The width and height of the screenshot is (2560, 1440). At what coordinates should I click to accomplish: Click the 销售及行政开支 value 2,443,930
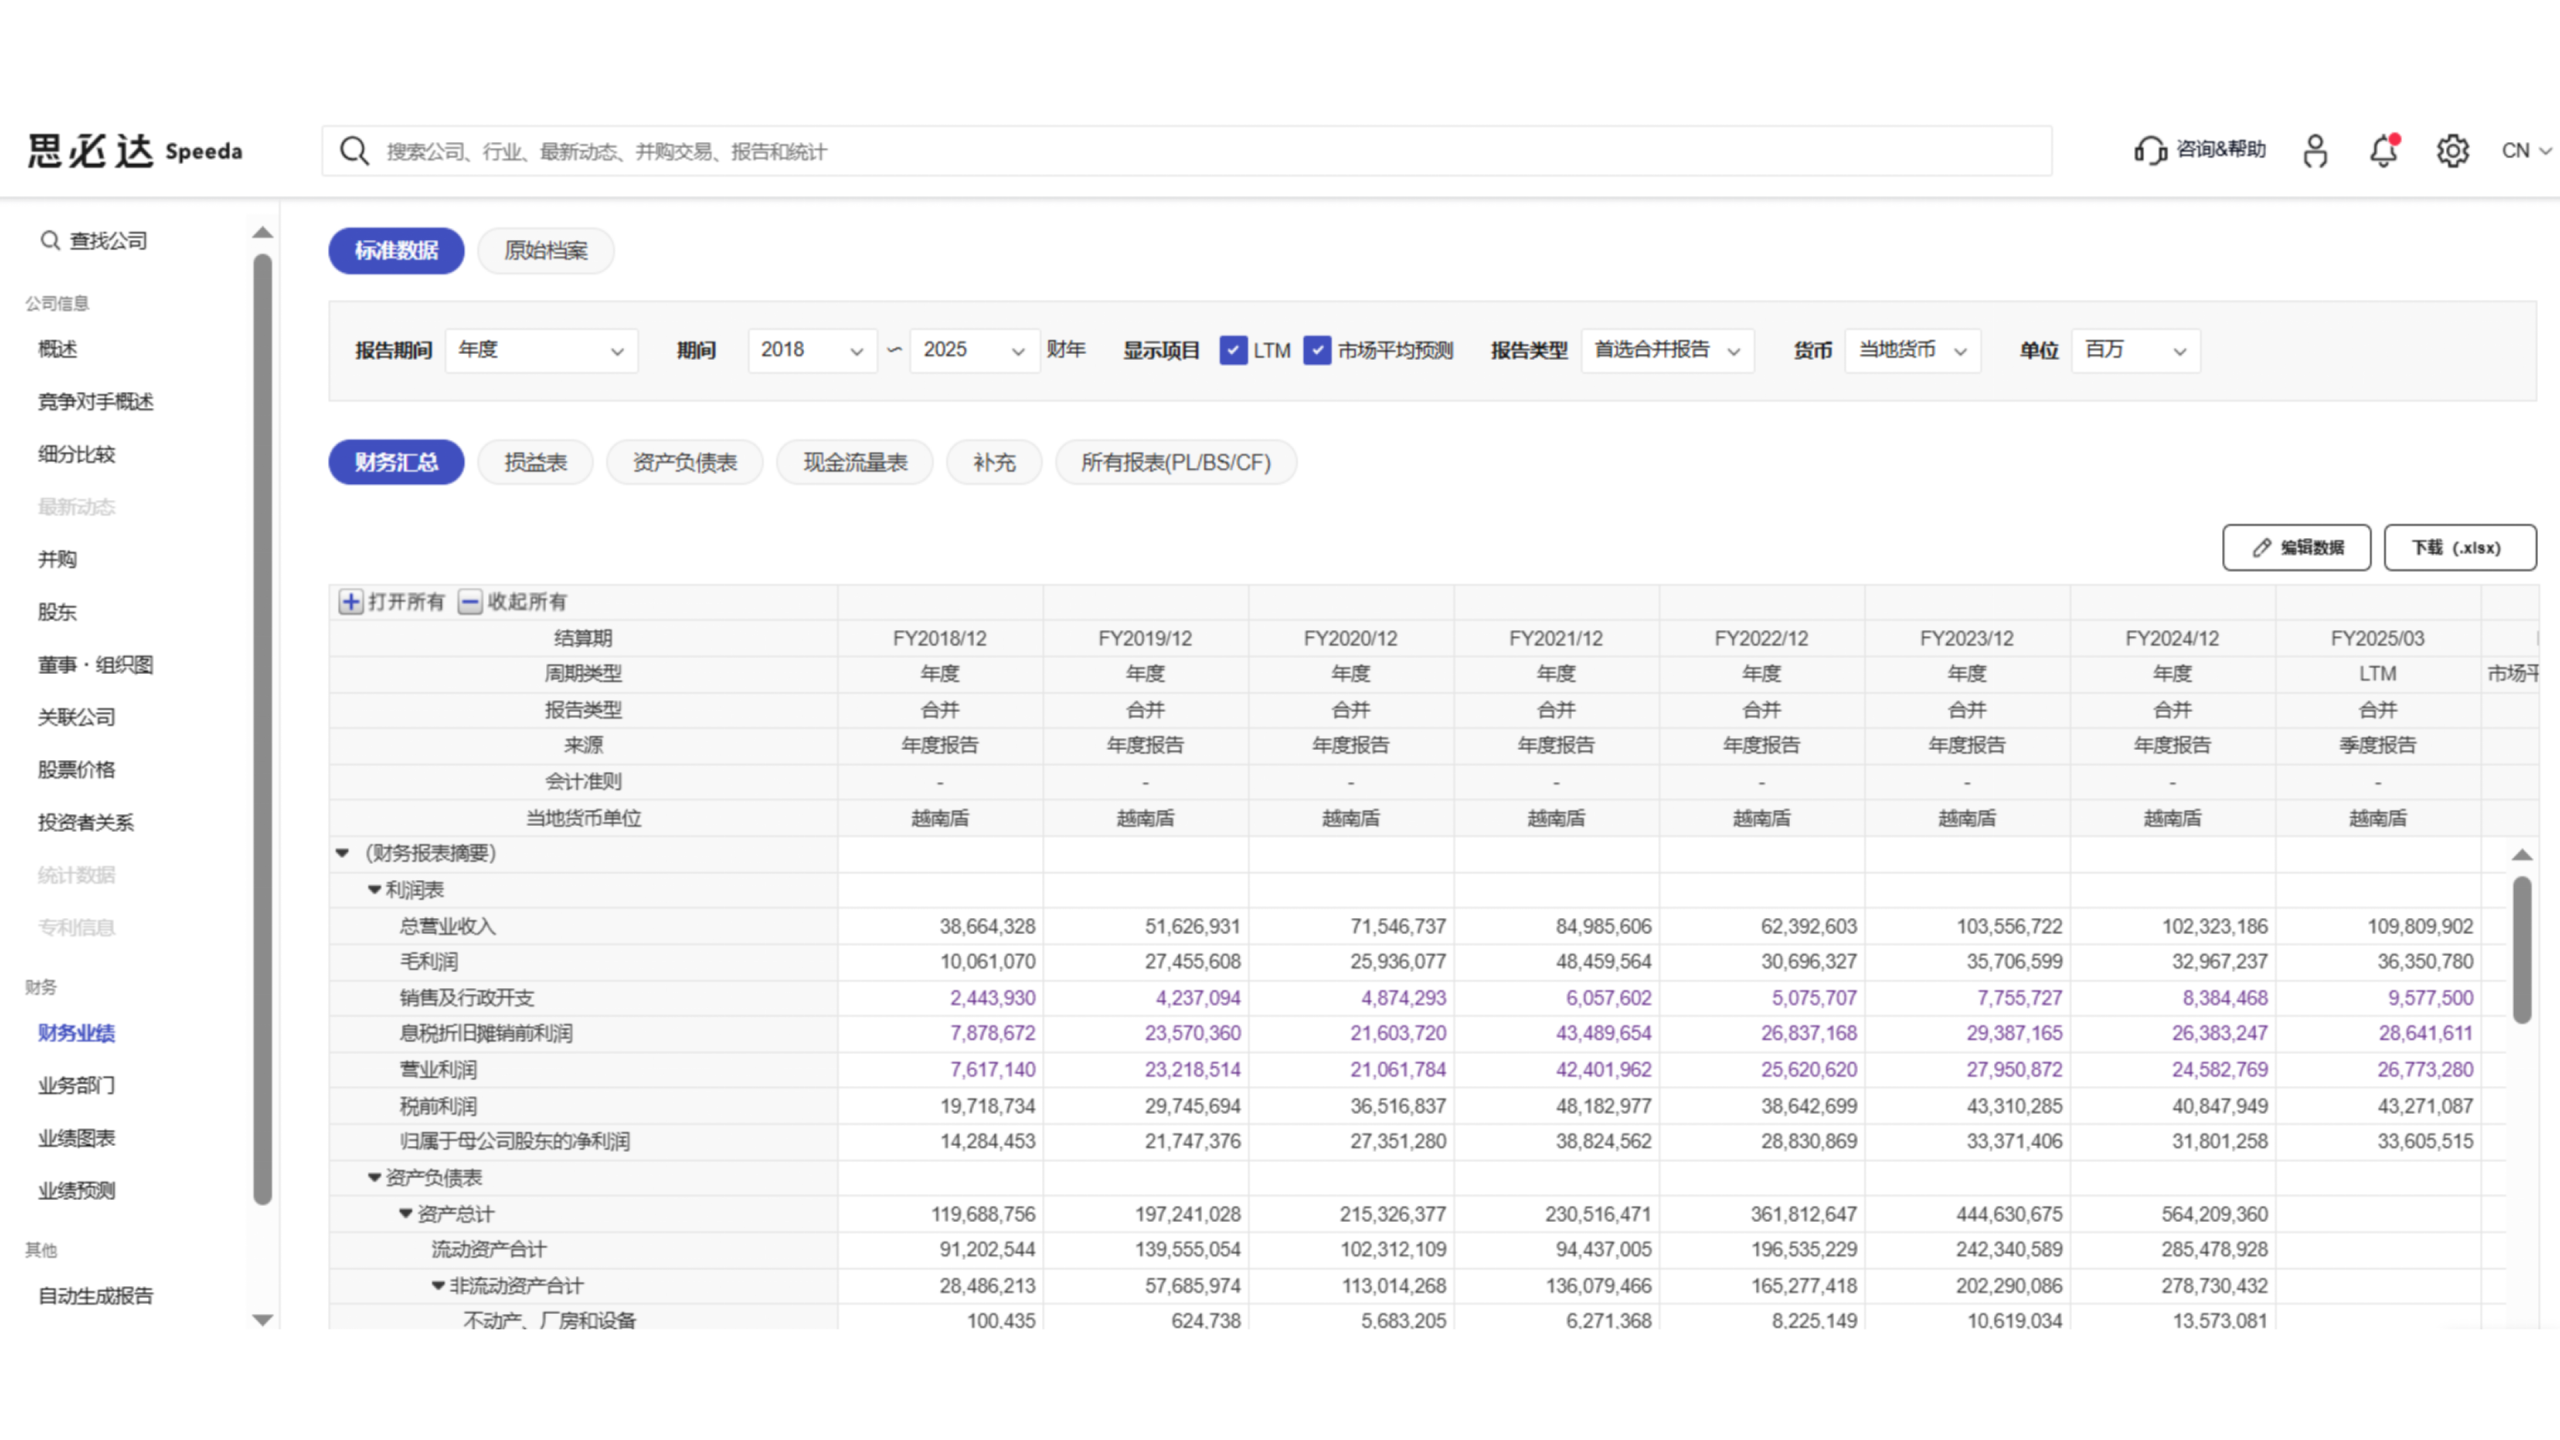pos(992,998)
